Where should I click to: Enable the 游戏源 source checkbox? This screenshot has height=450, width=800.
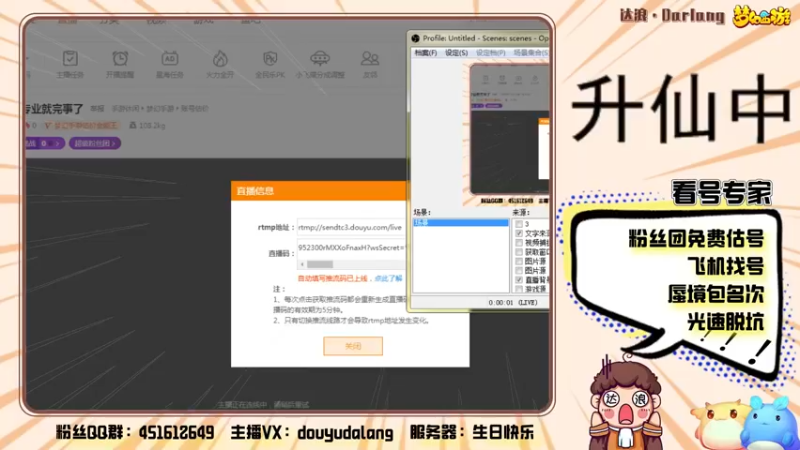coord(519,289)
